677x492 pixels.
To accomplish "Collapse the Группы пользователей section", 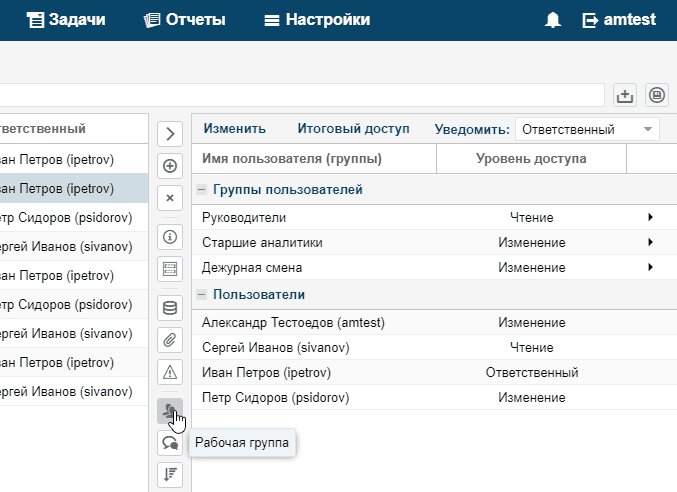I will pos(202,190).
